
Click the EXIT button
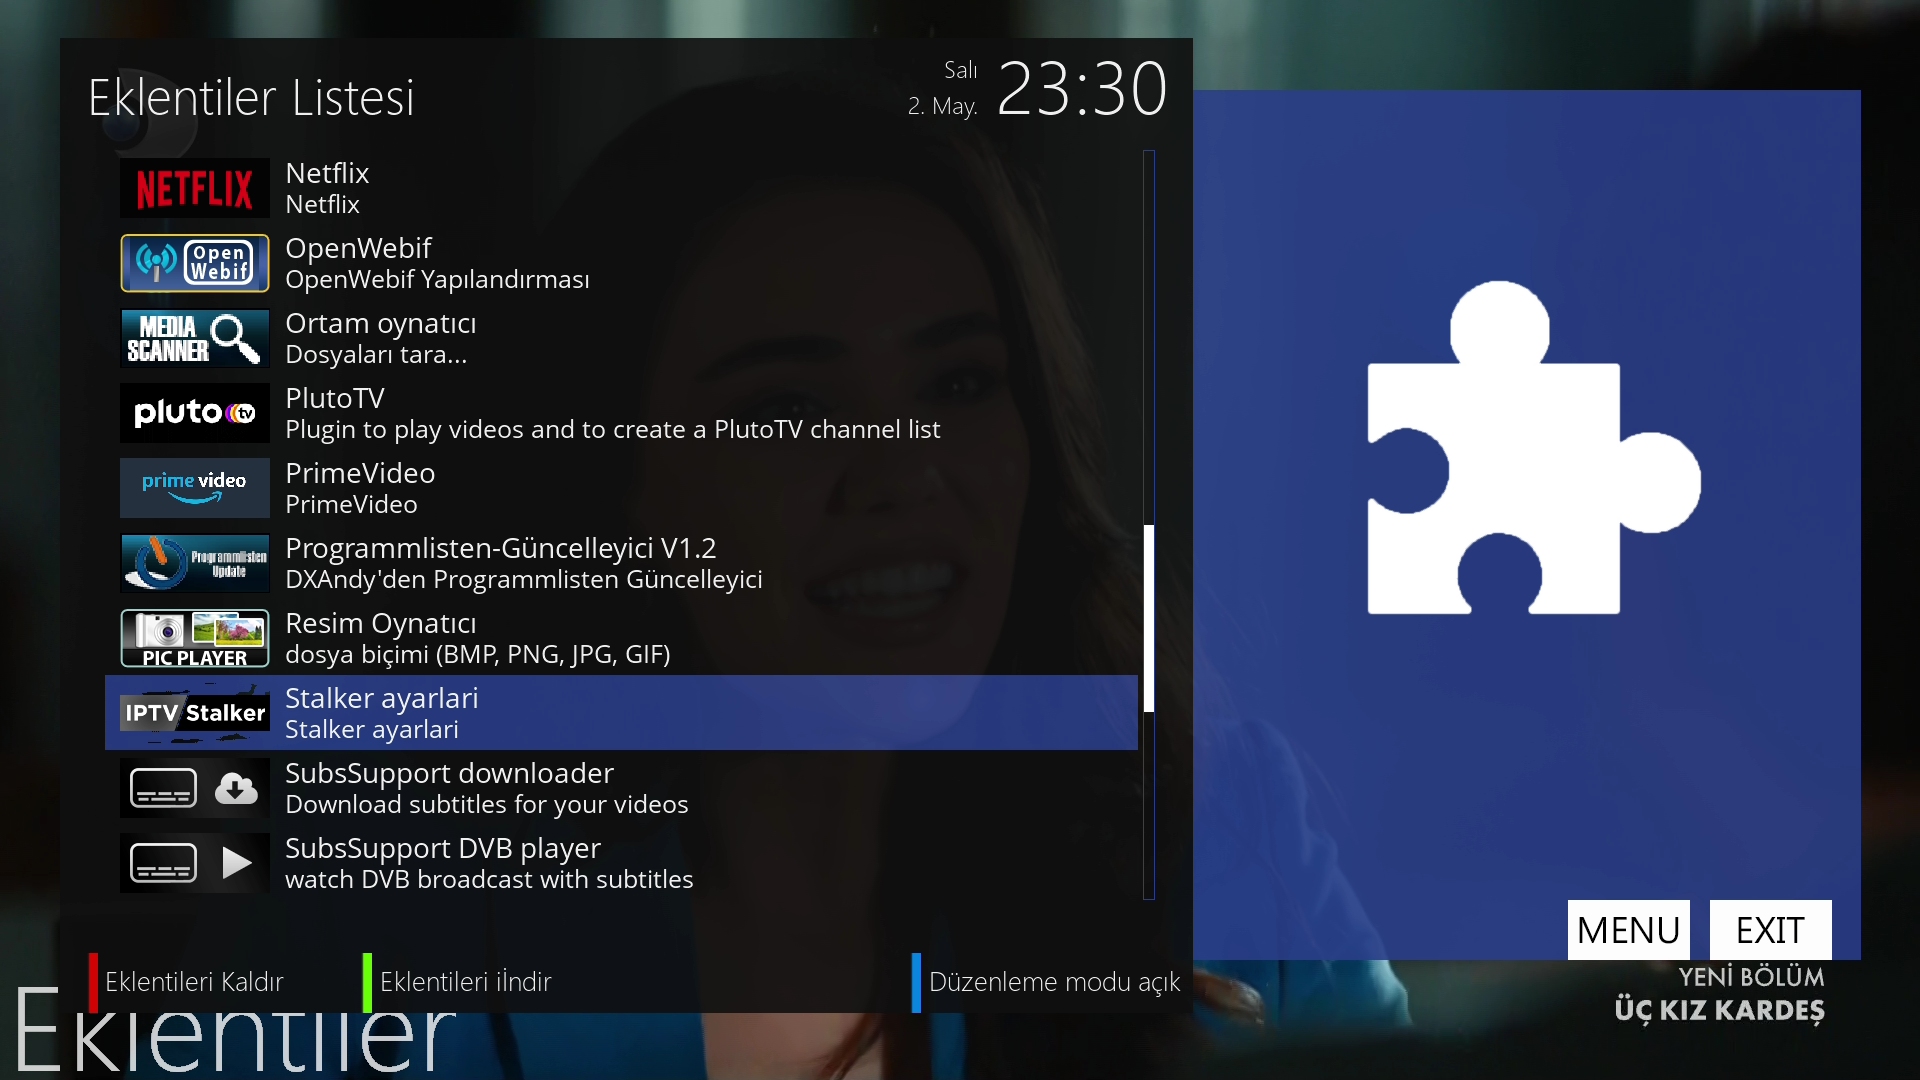click(1770, 930)
